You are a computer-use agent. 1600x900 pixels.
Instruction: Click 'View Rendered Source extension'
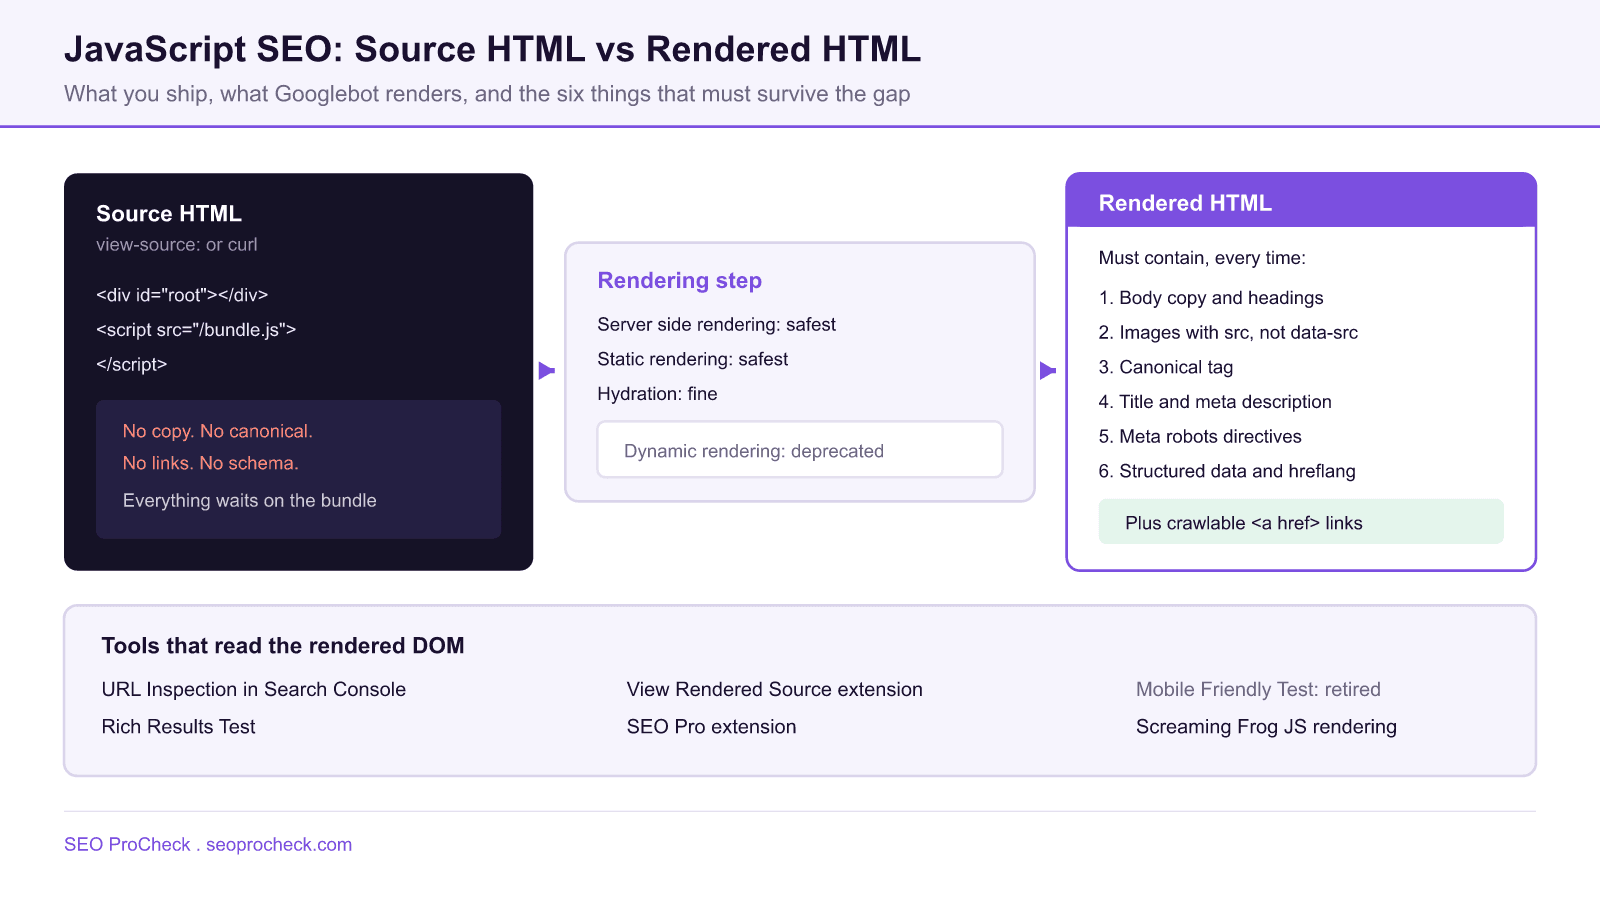775,690
